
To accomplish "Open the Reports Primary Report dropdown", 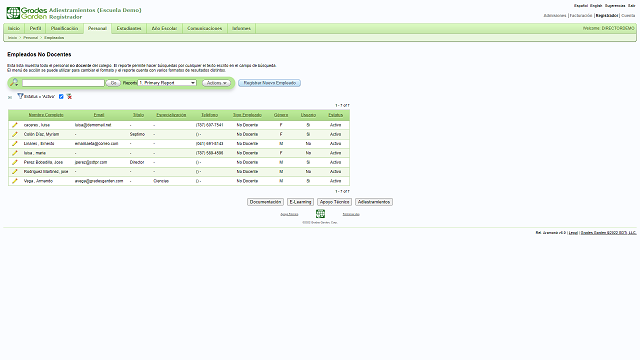I will click(167, 83).
